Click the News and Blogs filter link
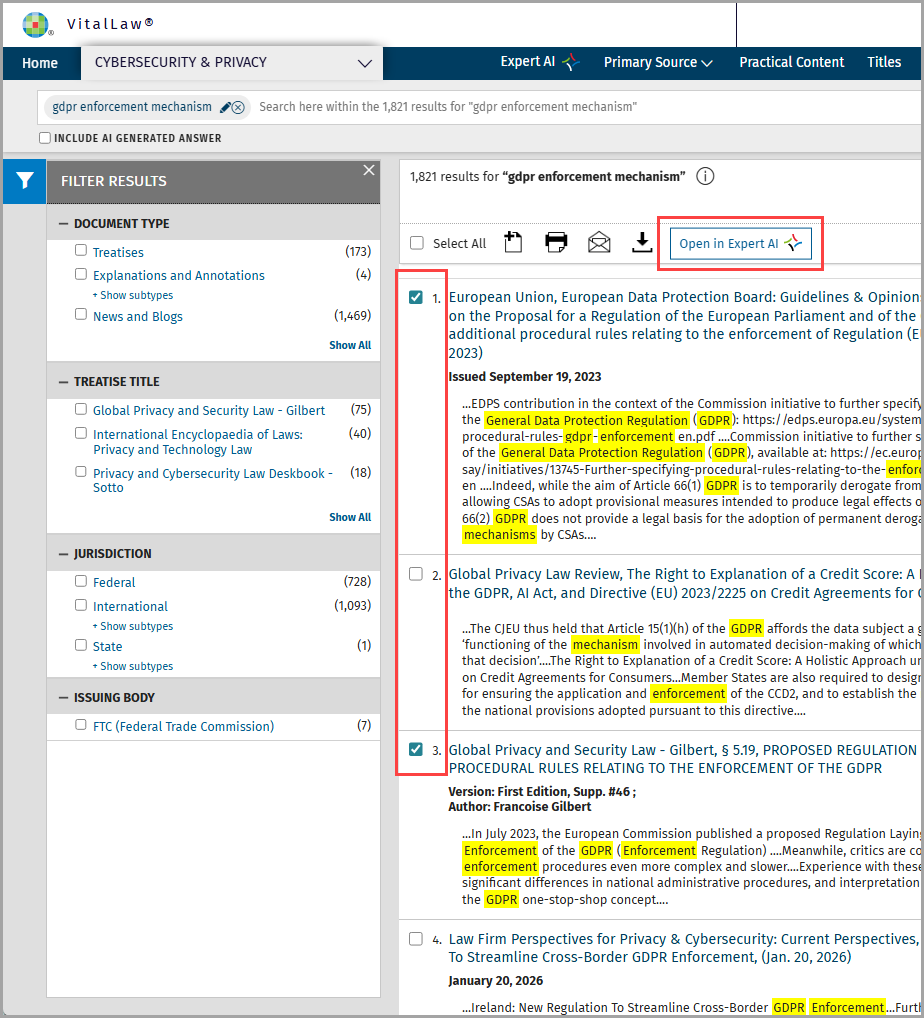The width and height of the screenshot is (924, 1018). coord(138,317)
